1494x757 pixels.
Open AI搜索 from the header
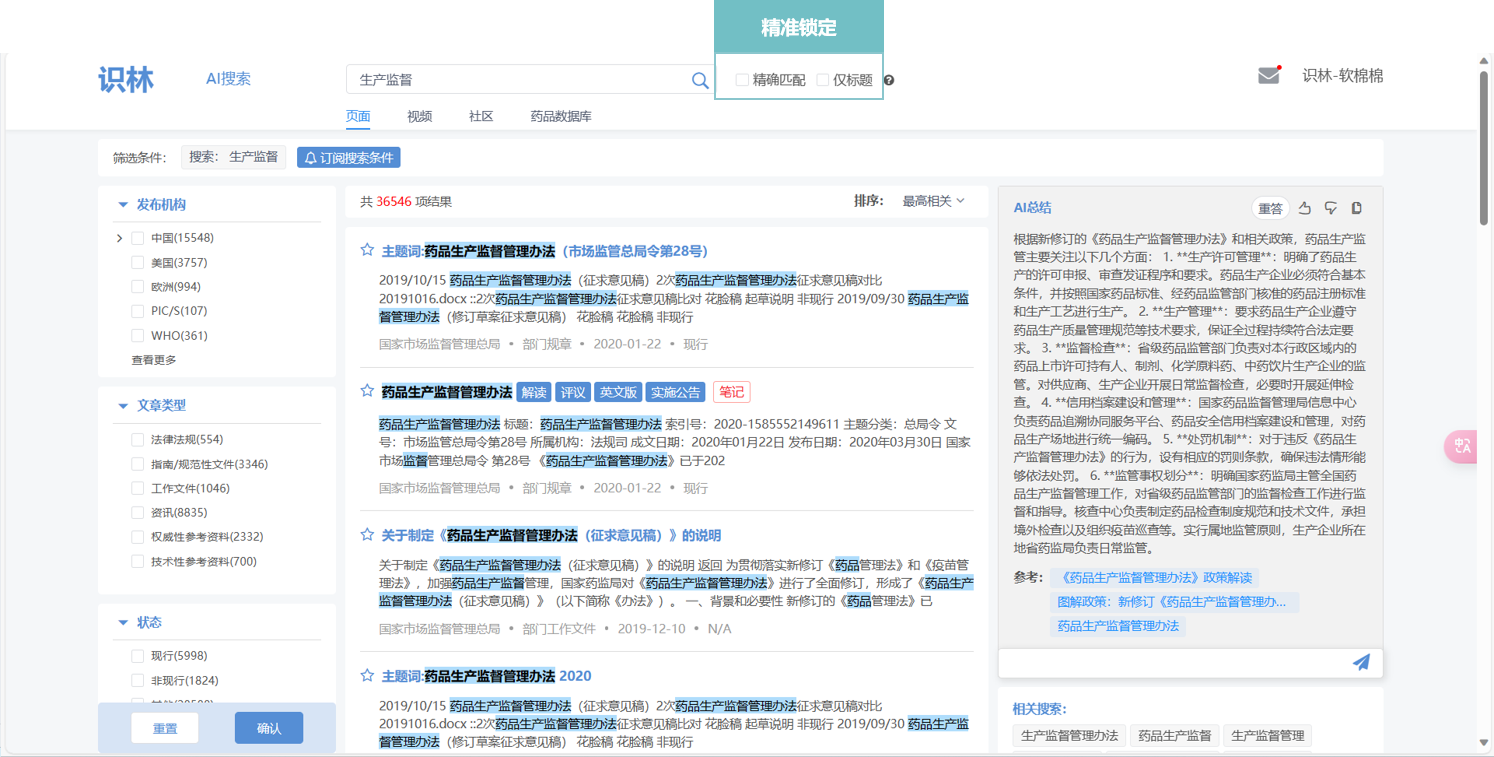[228, 79]
